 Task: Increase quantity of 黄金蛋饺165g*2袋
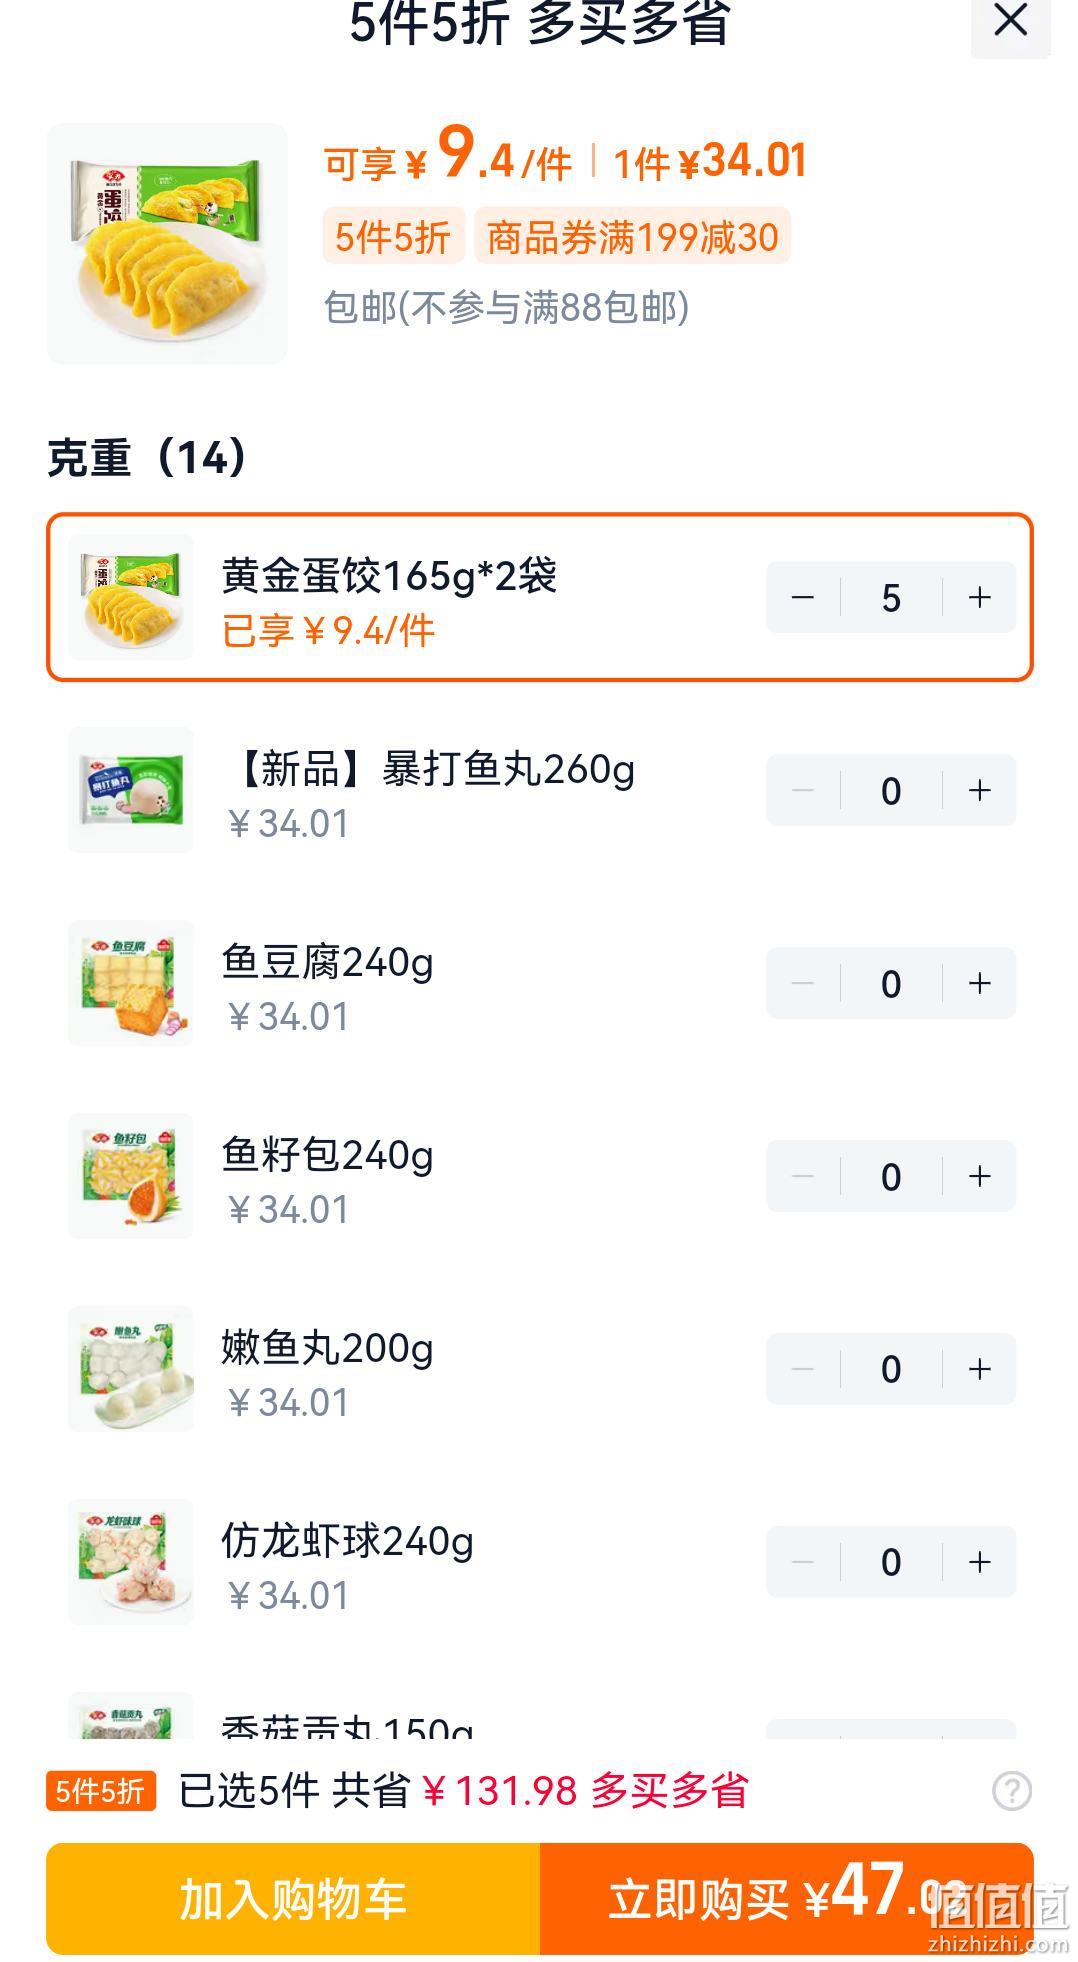point(979,597)
